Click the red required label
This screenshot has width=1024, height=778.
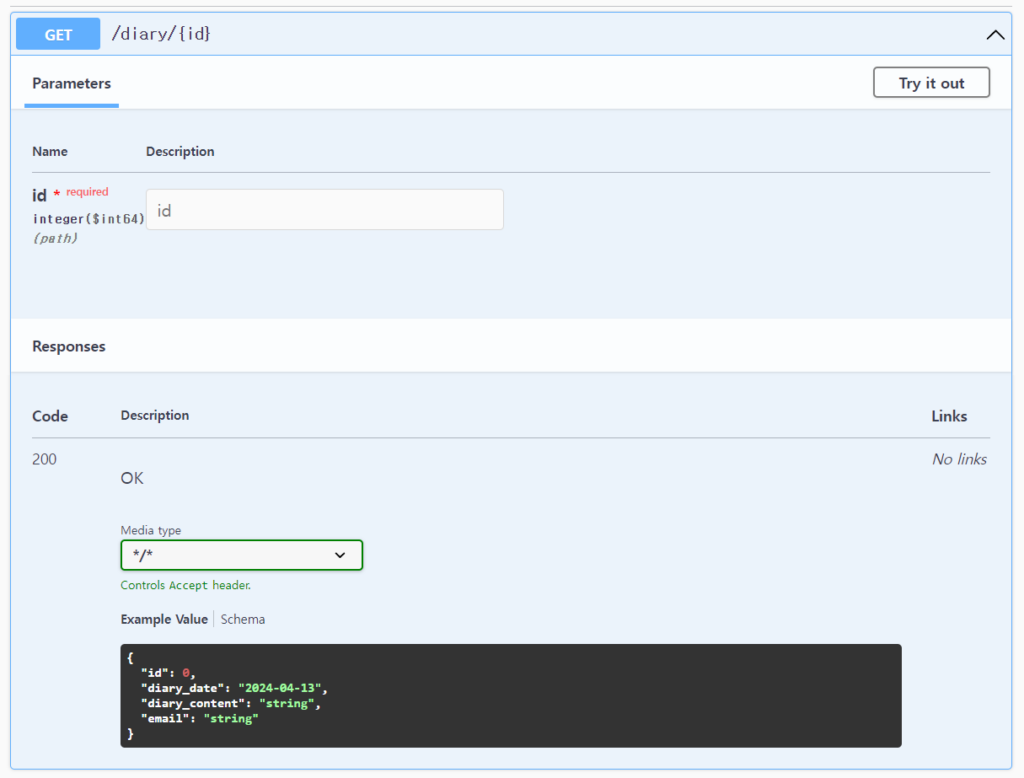(x=87, y=192)
